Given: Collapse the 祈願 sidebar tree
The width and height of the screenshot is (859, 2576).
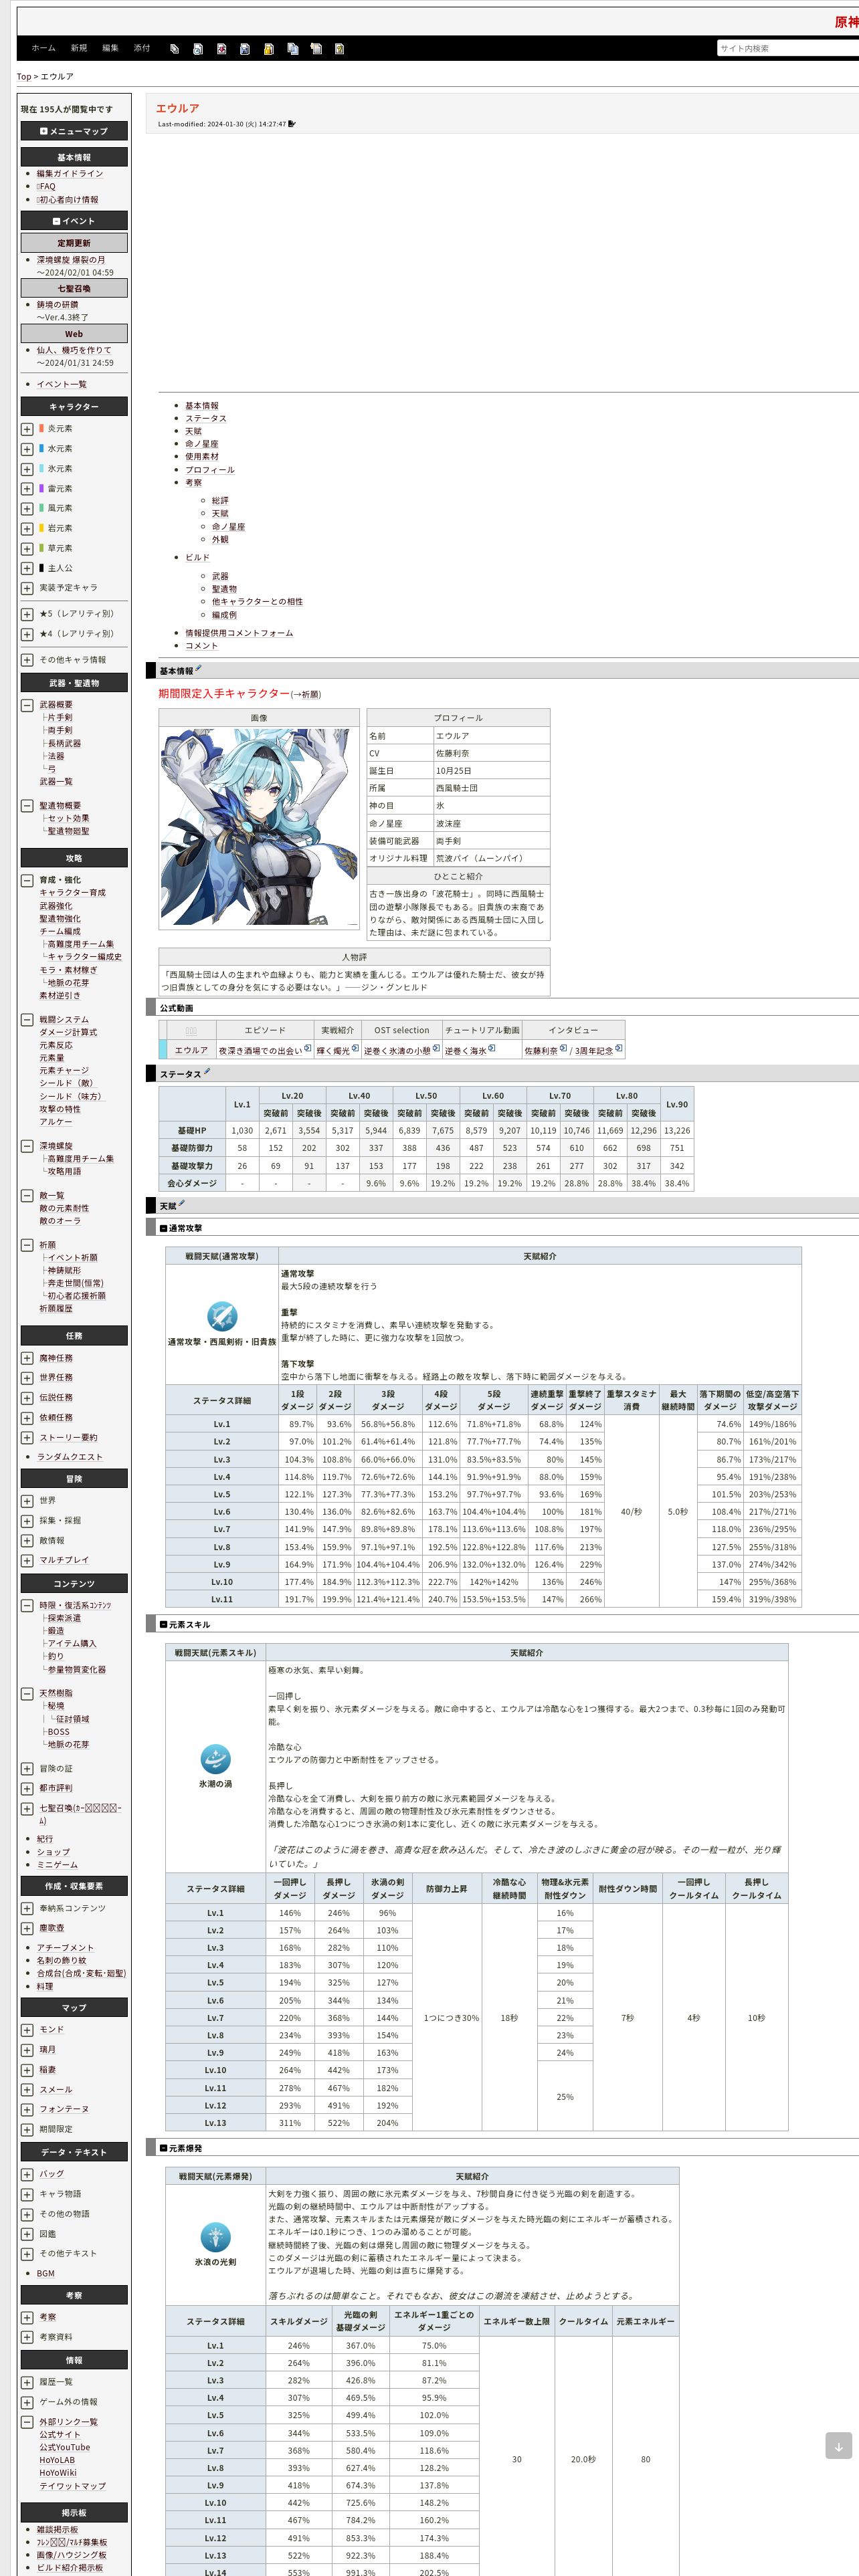Looking at the screenshot, I should click(27, 1245).
